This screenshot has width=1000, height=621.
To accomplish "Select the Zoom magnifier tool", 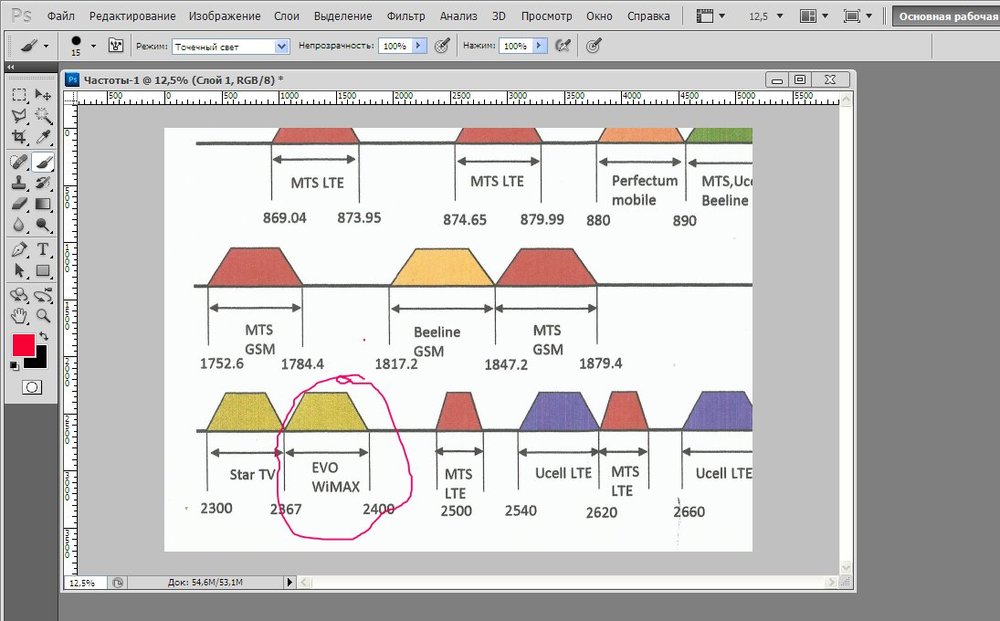I will tap(43, 315).
